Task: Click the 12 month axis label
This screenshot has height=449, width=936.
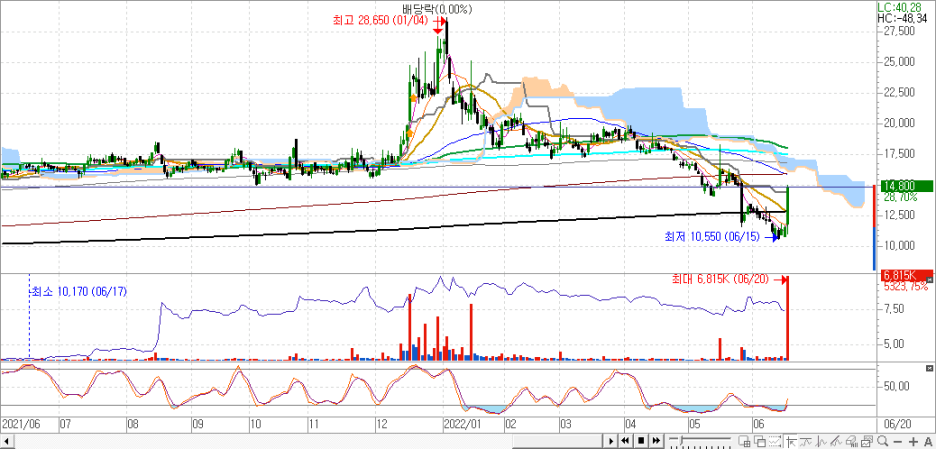Action: (x=382, y=423)
